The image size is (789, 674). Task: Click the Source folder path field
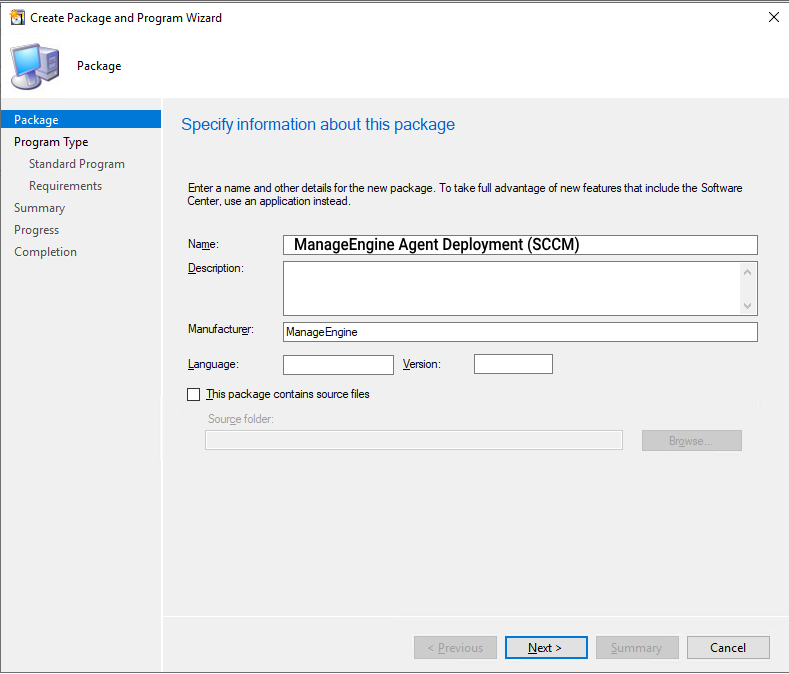click(x=414, y=440)
